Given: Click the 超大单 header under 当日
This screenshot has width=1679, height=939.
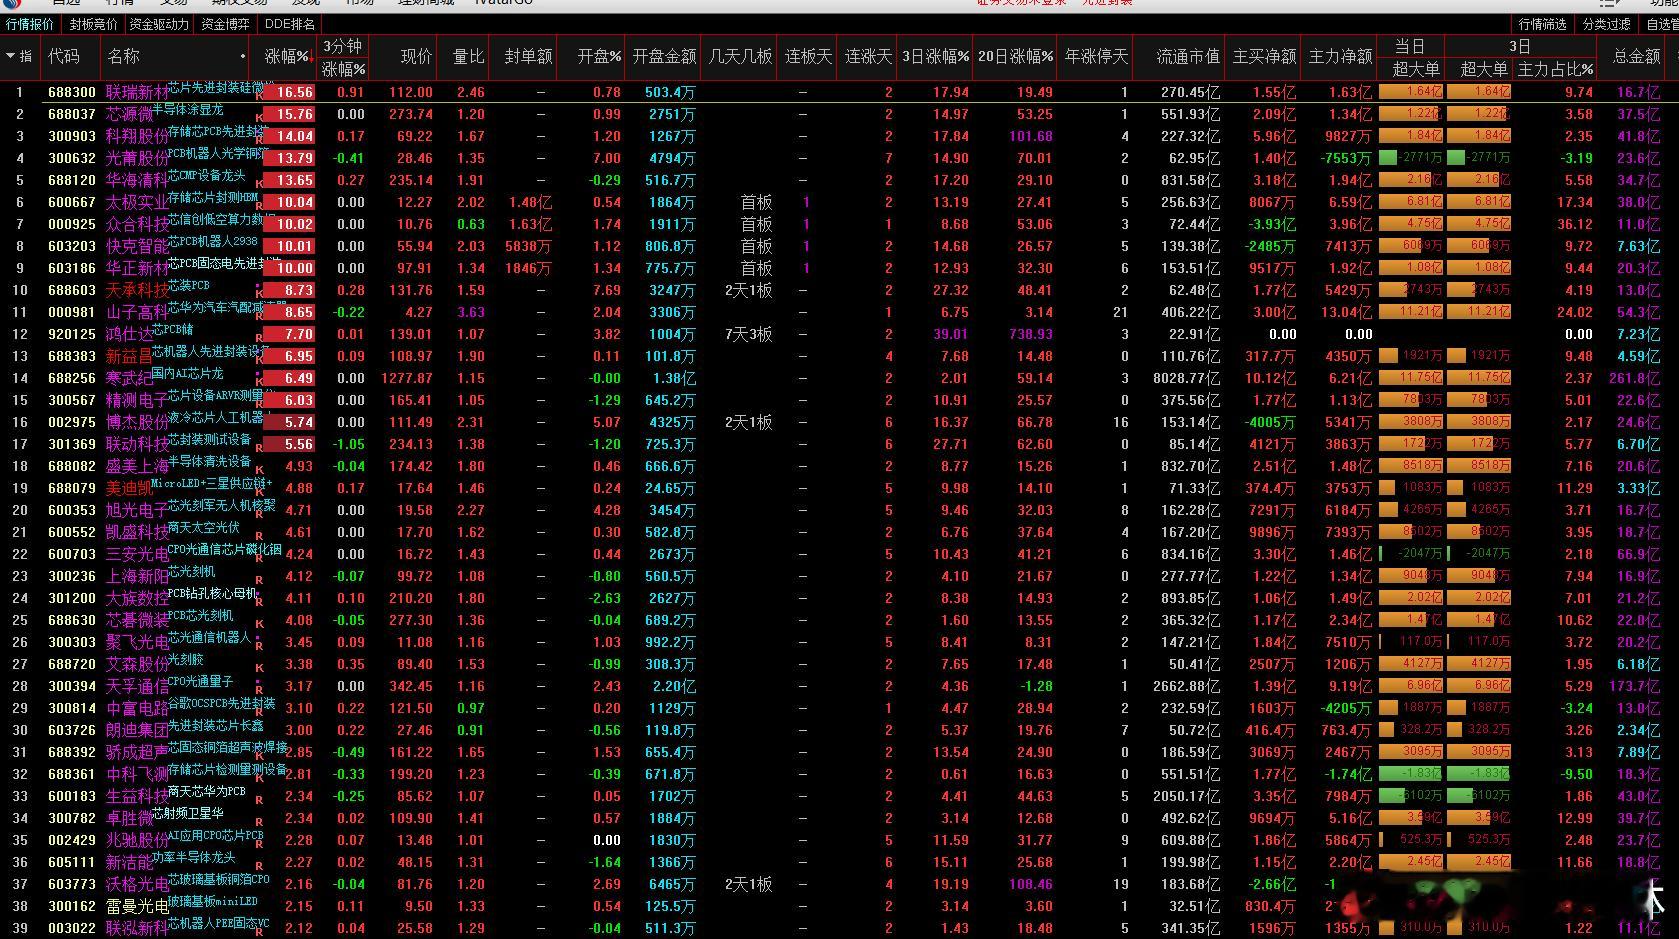Looking at the screenshot, I should tap(1416, 69).
